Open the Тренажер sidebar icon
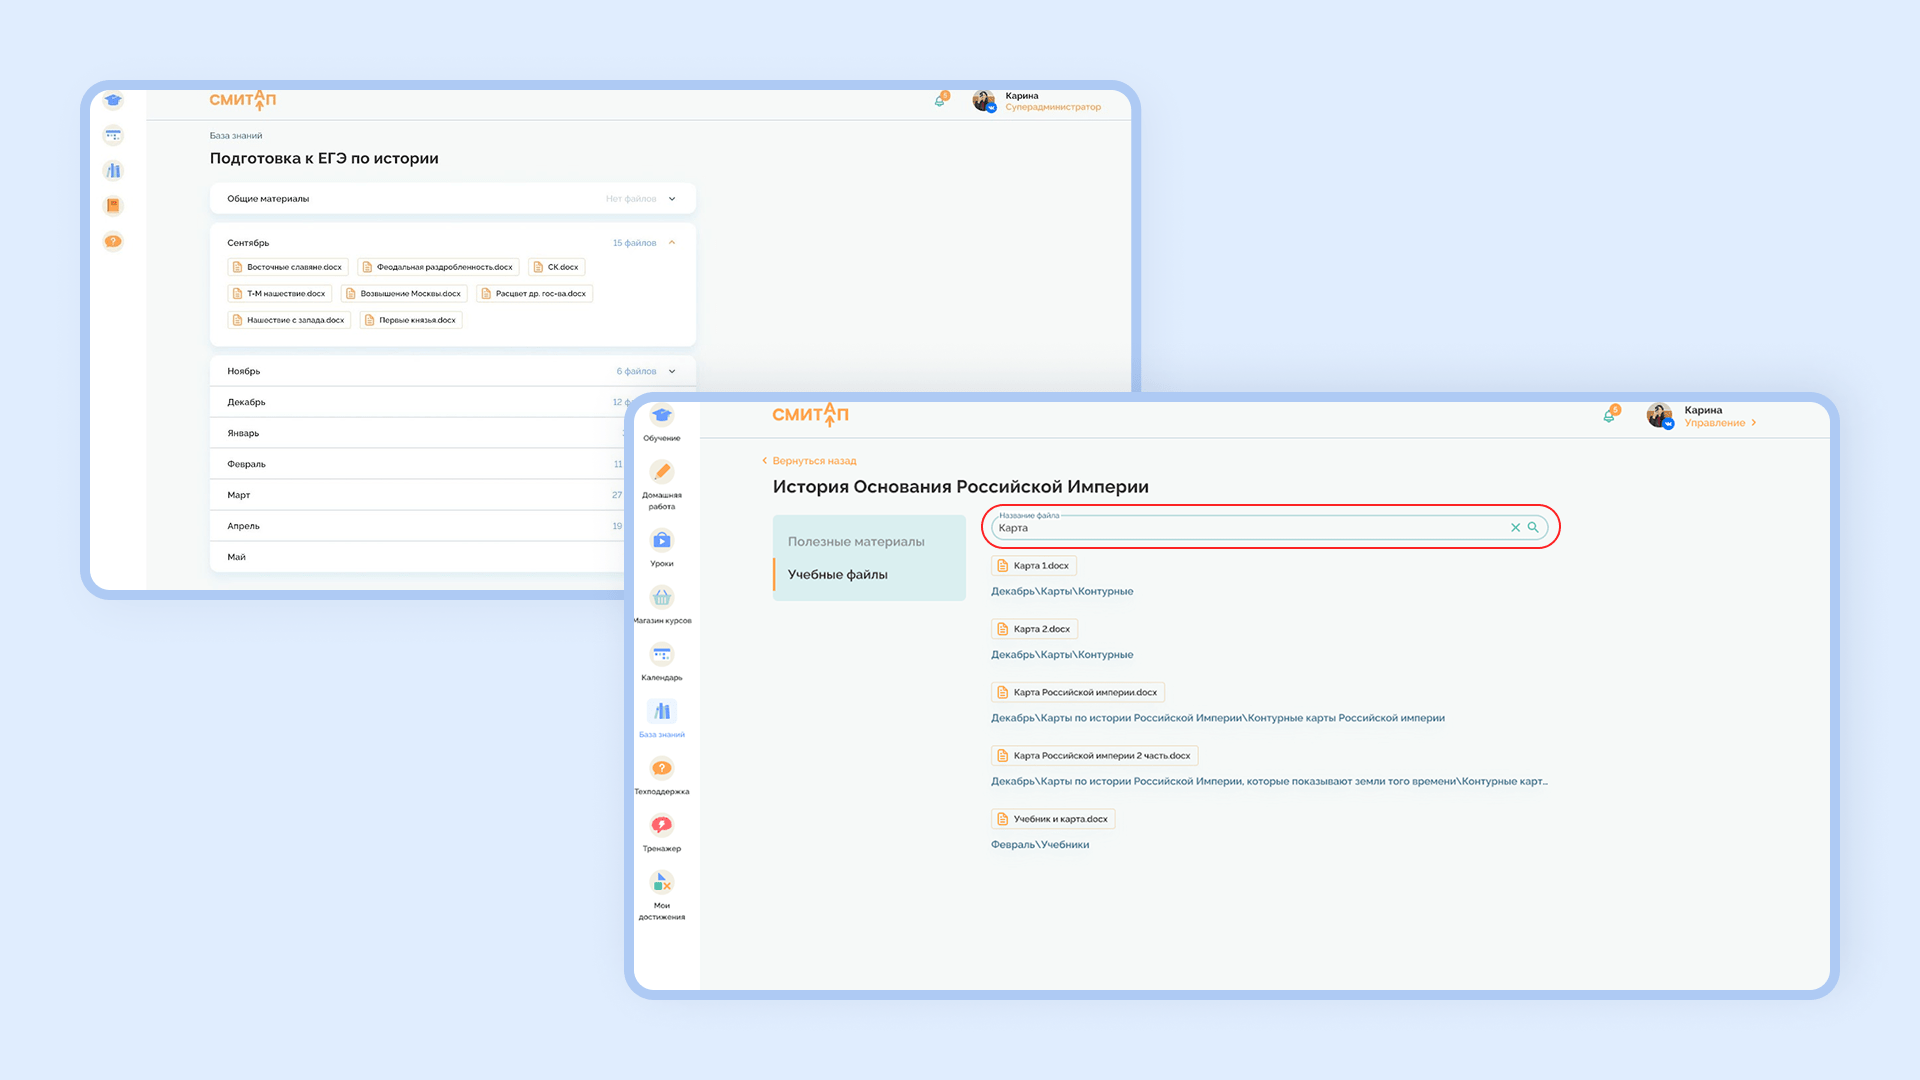Image resolution: width=1920 pixels, height=1080 pixels. pyautogui.click(x=662, y=826)
